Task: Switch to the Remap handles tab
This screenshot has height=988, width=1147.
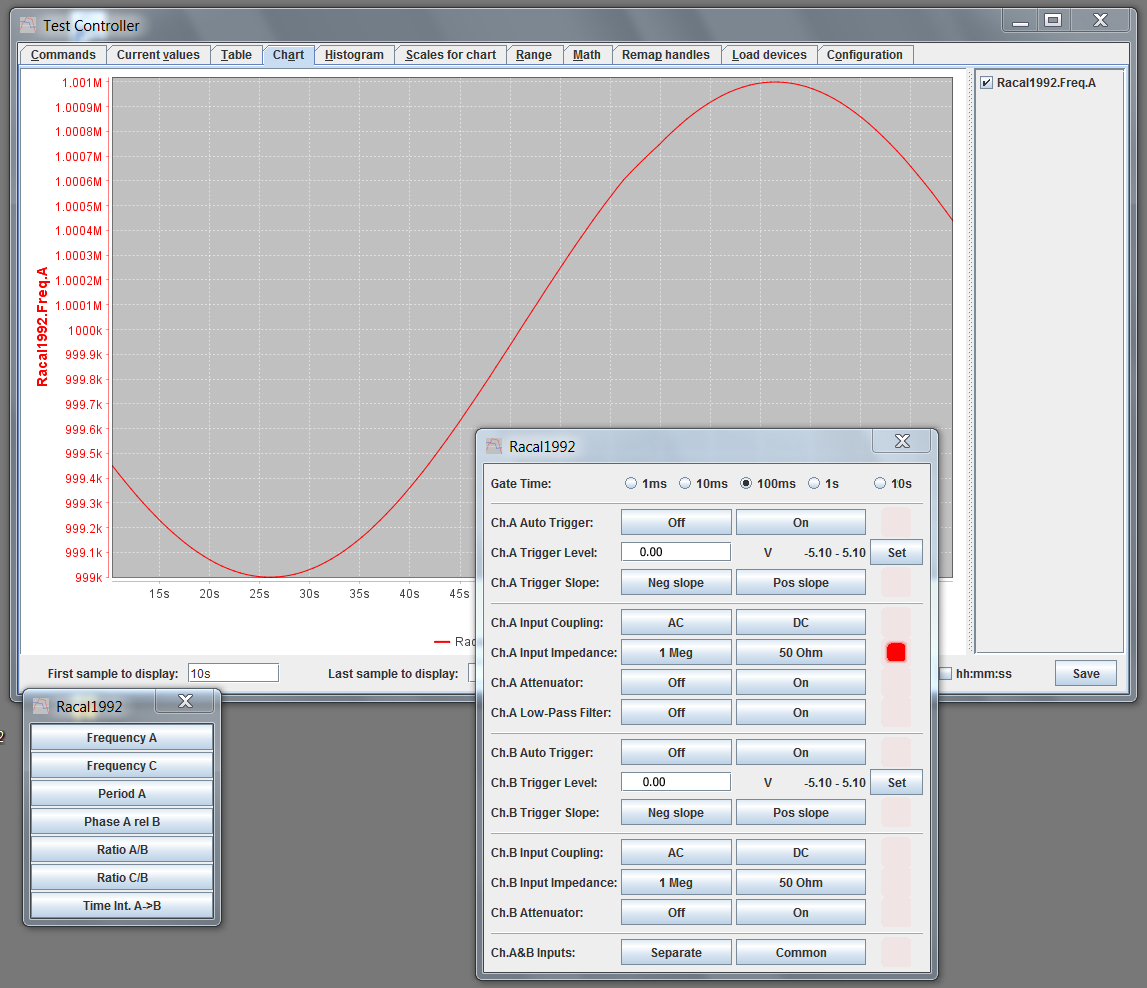Action: (x=666, y=55)
